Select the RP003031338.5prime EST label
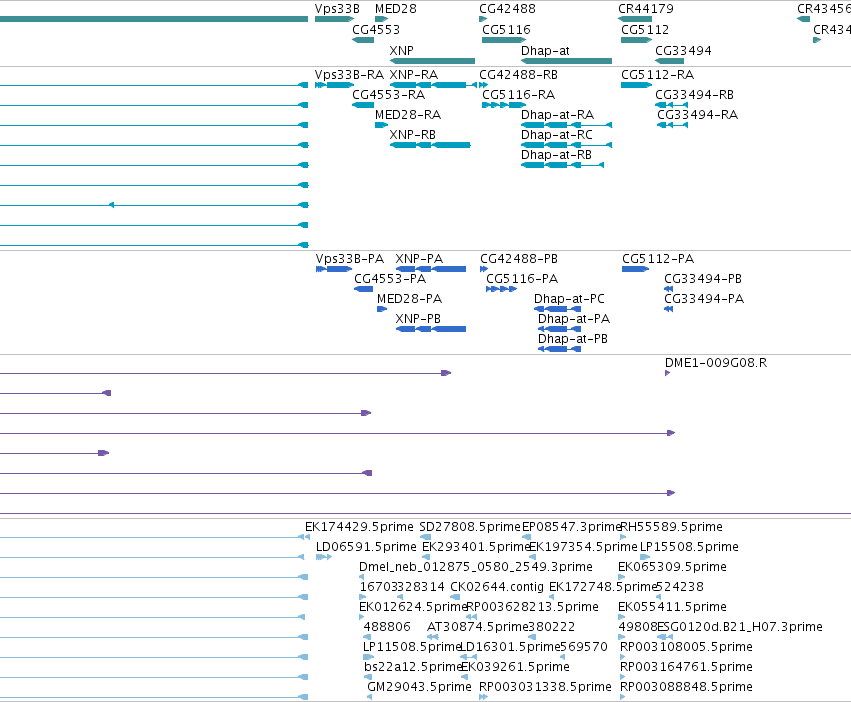Screen dimensions: 851x702 545,687
